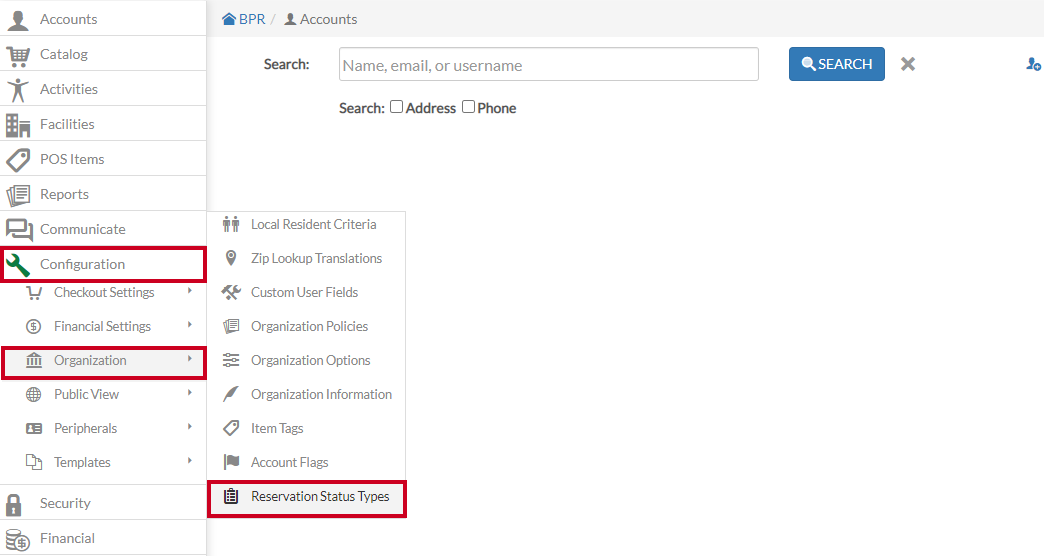Open the Facilities sidebar section

pyautogui.click(x=103, y=124)
